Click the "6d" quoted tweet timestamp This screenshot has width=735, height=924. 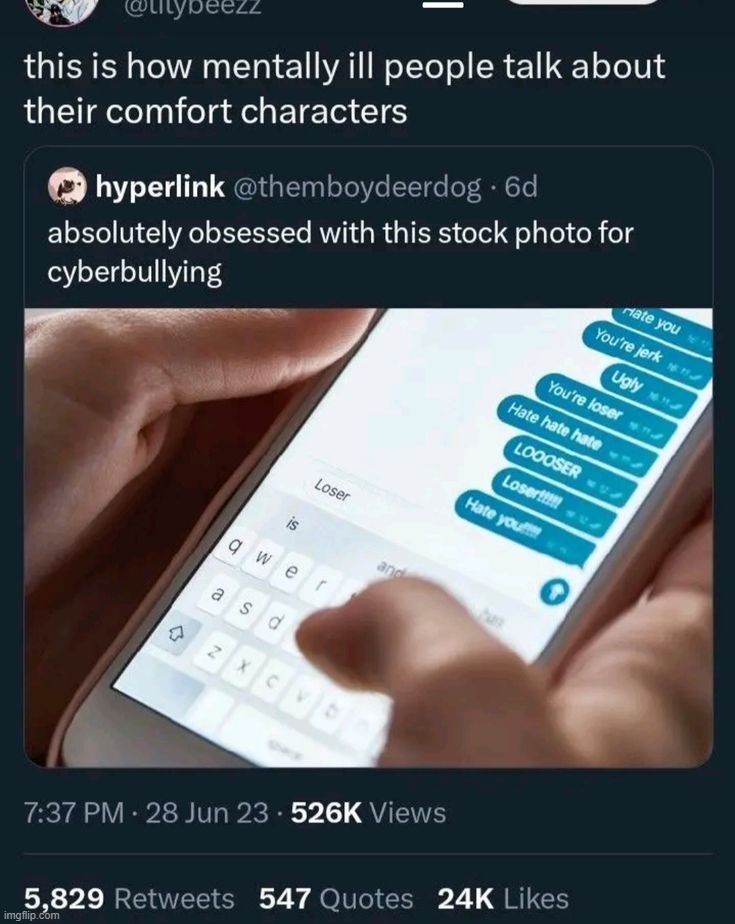point(521,186)
